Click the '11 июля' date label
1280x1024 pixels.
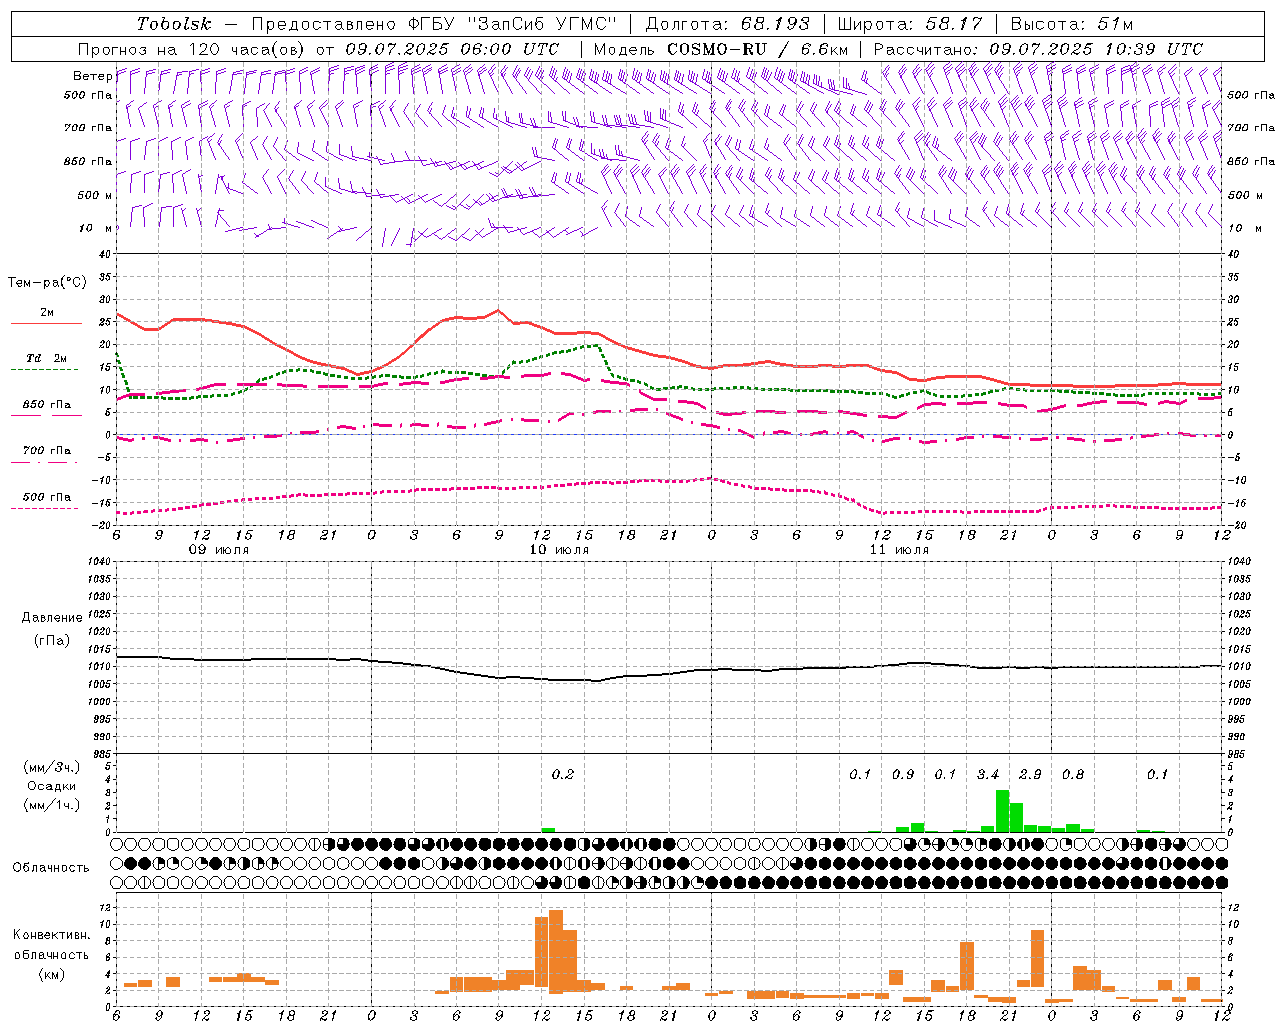(899, 550)
